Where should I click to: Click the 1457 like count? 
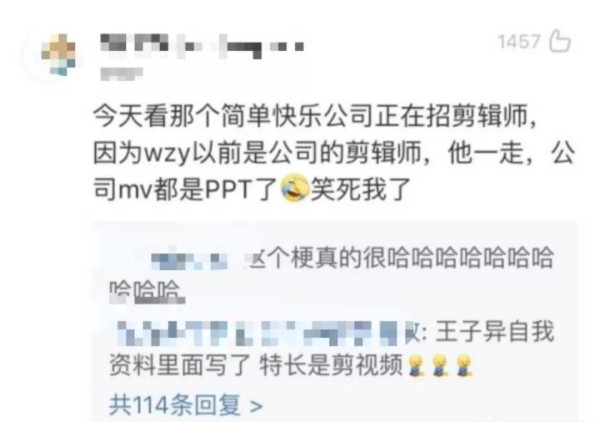(519, 41)
